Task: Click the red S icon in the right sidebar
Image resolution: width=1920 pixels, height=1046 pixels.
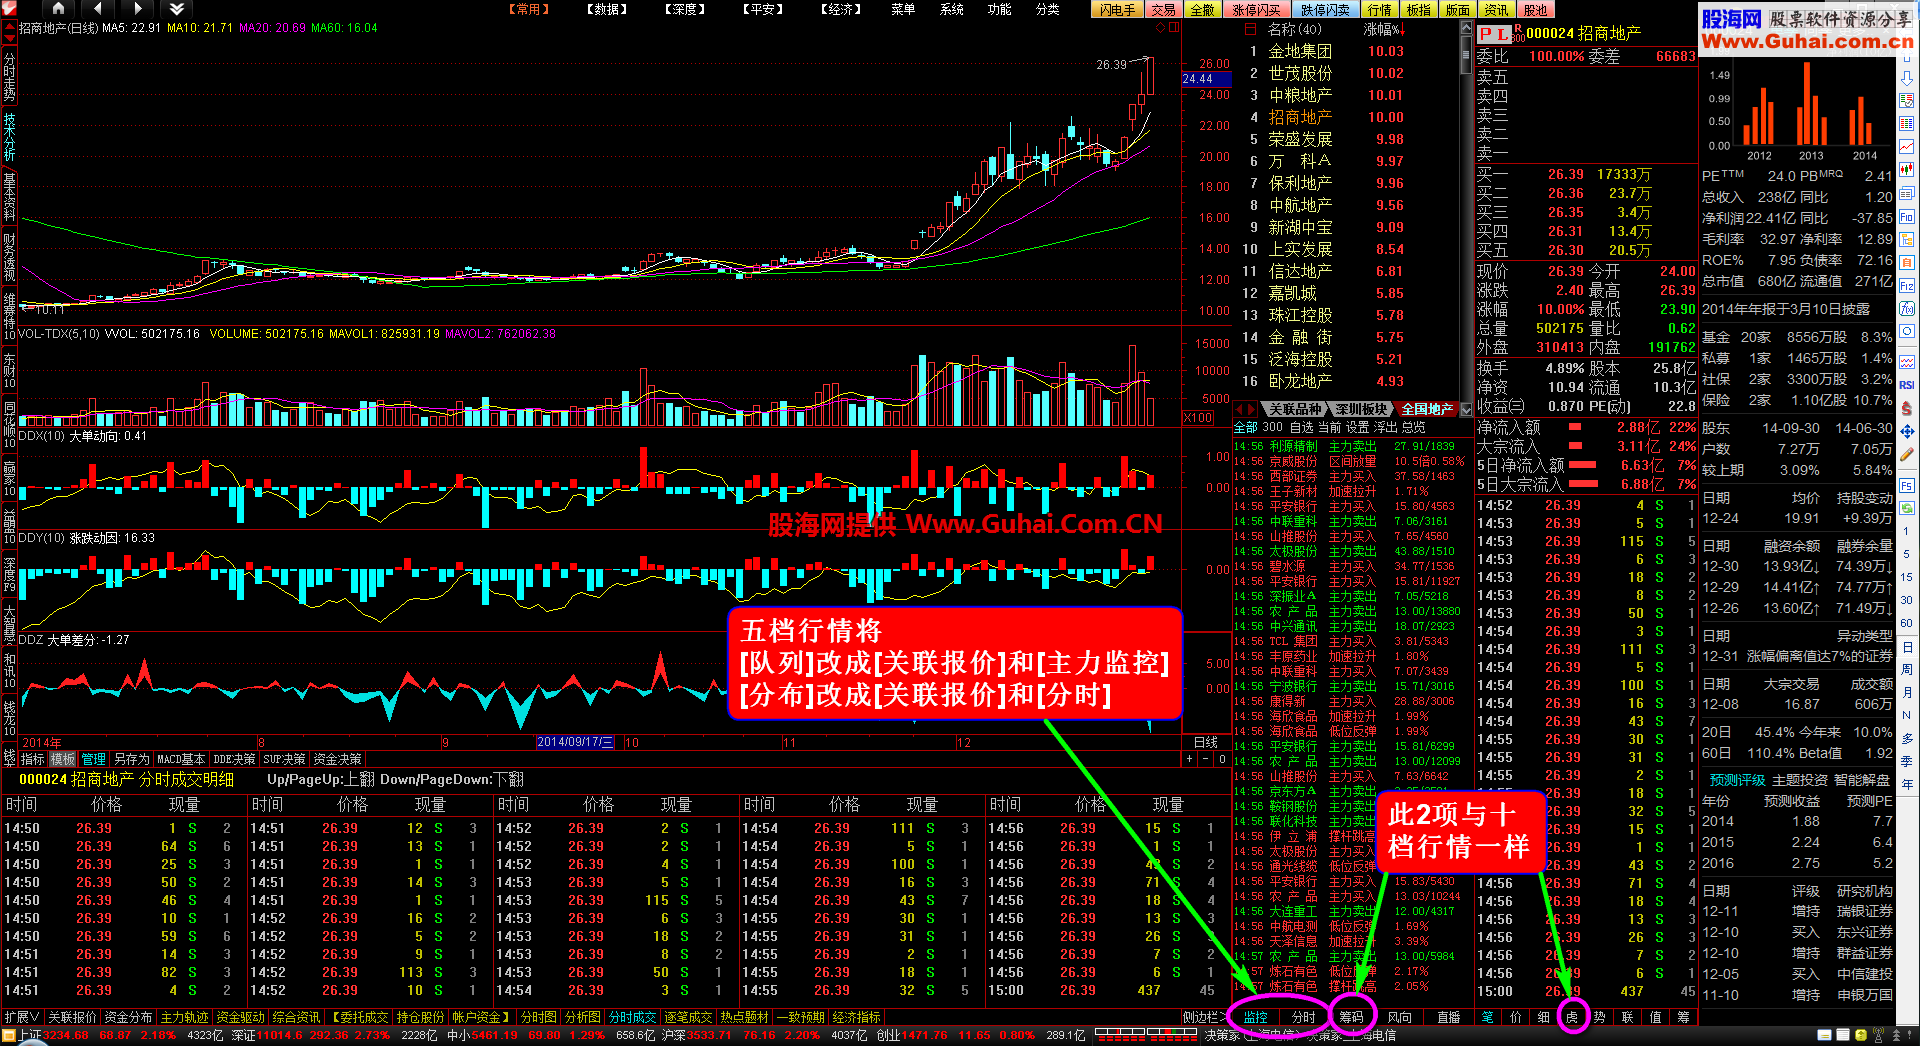Action: click(1907, 409)
